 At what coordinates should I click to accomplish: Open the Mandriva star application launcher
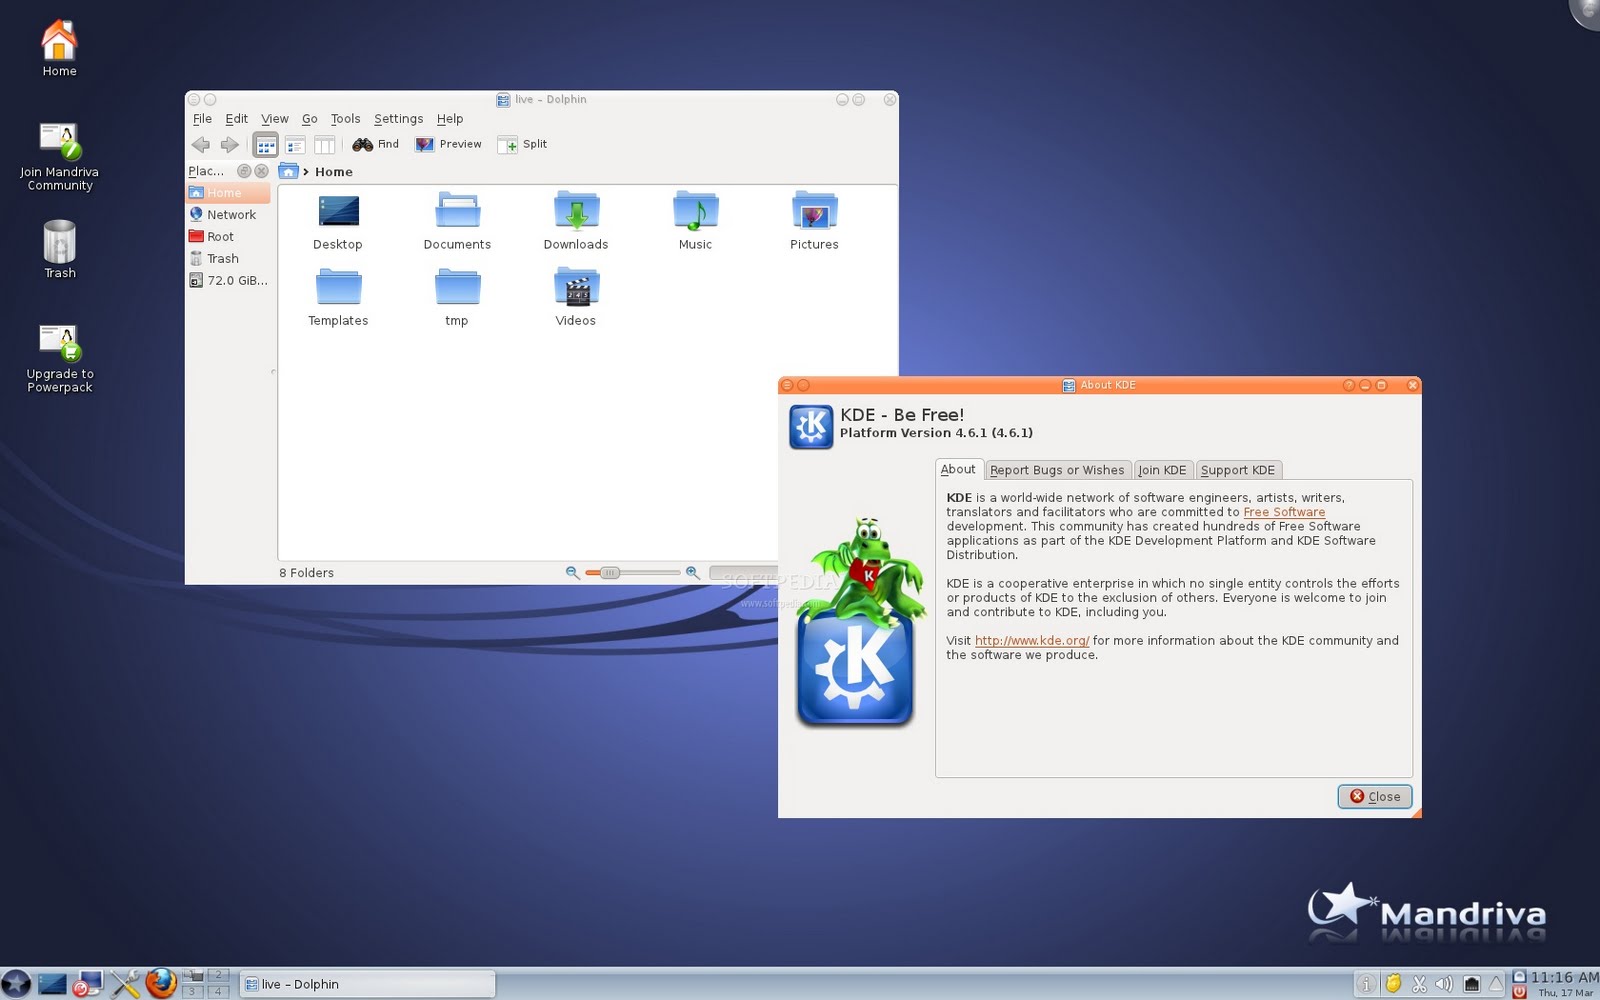point(16,984)
